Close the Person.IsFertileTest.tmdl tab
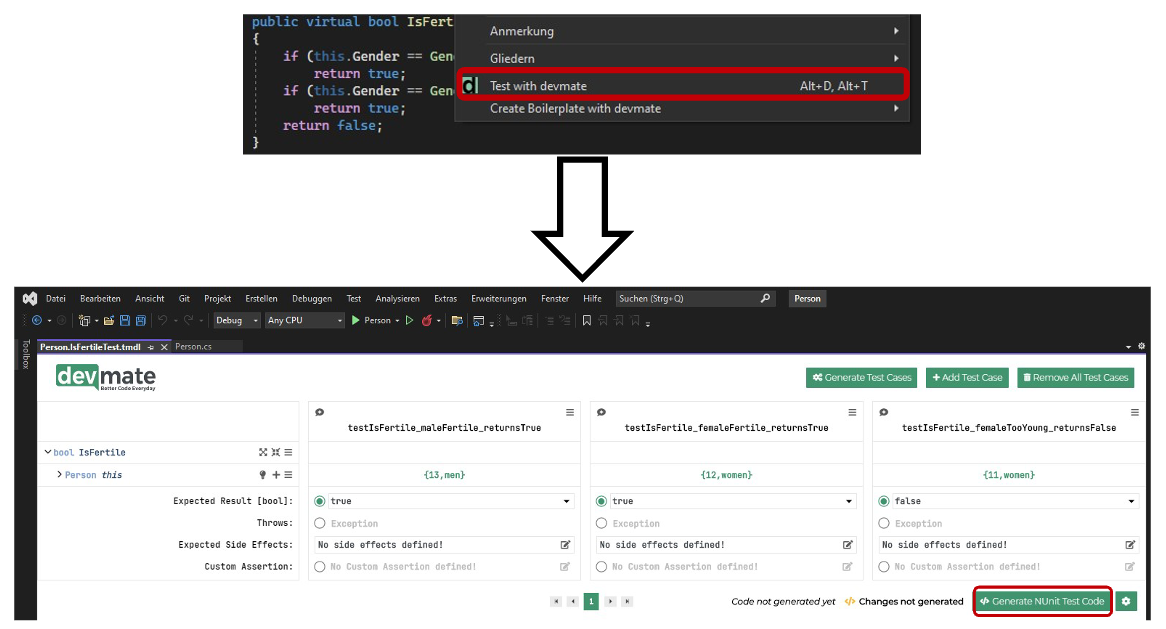1166x629 pixels. coord(164,347)
